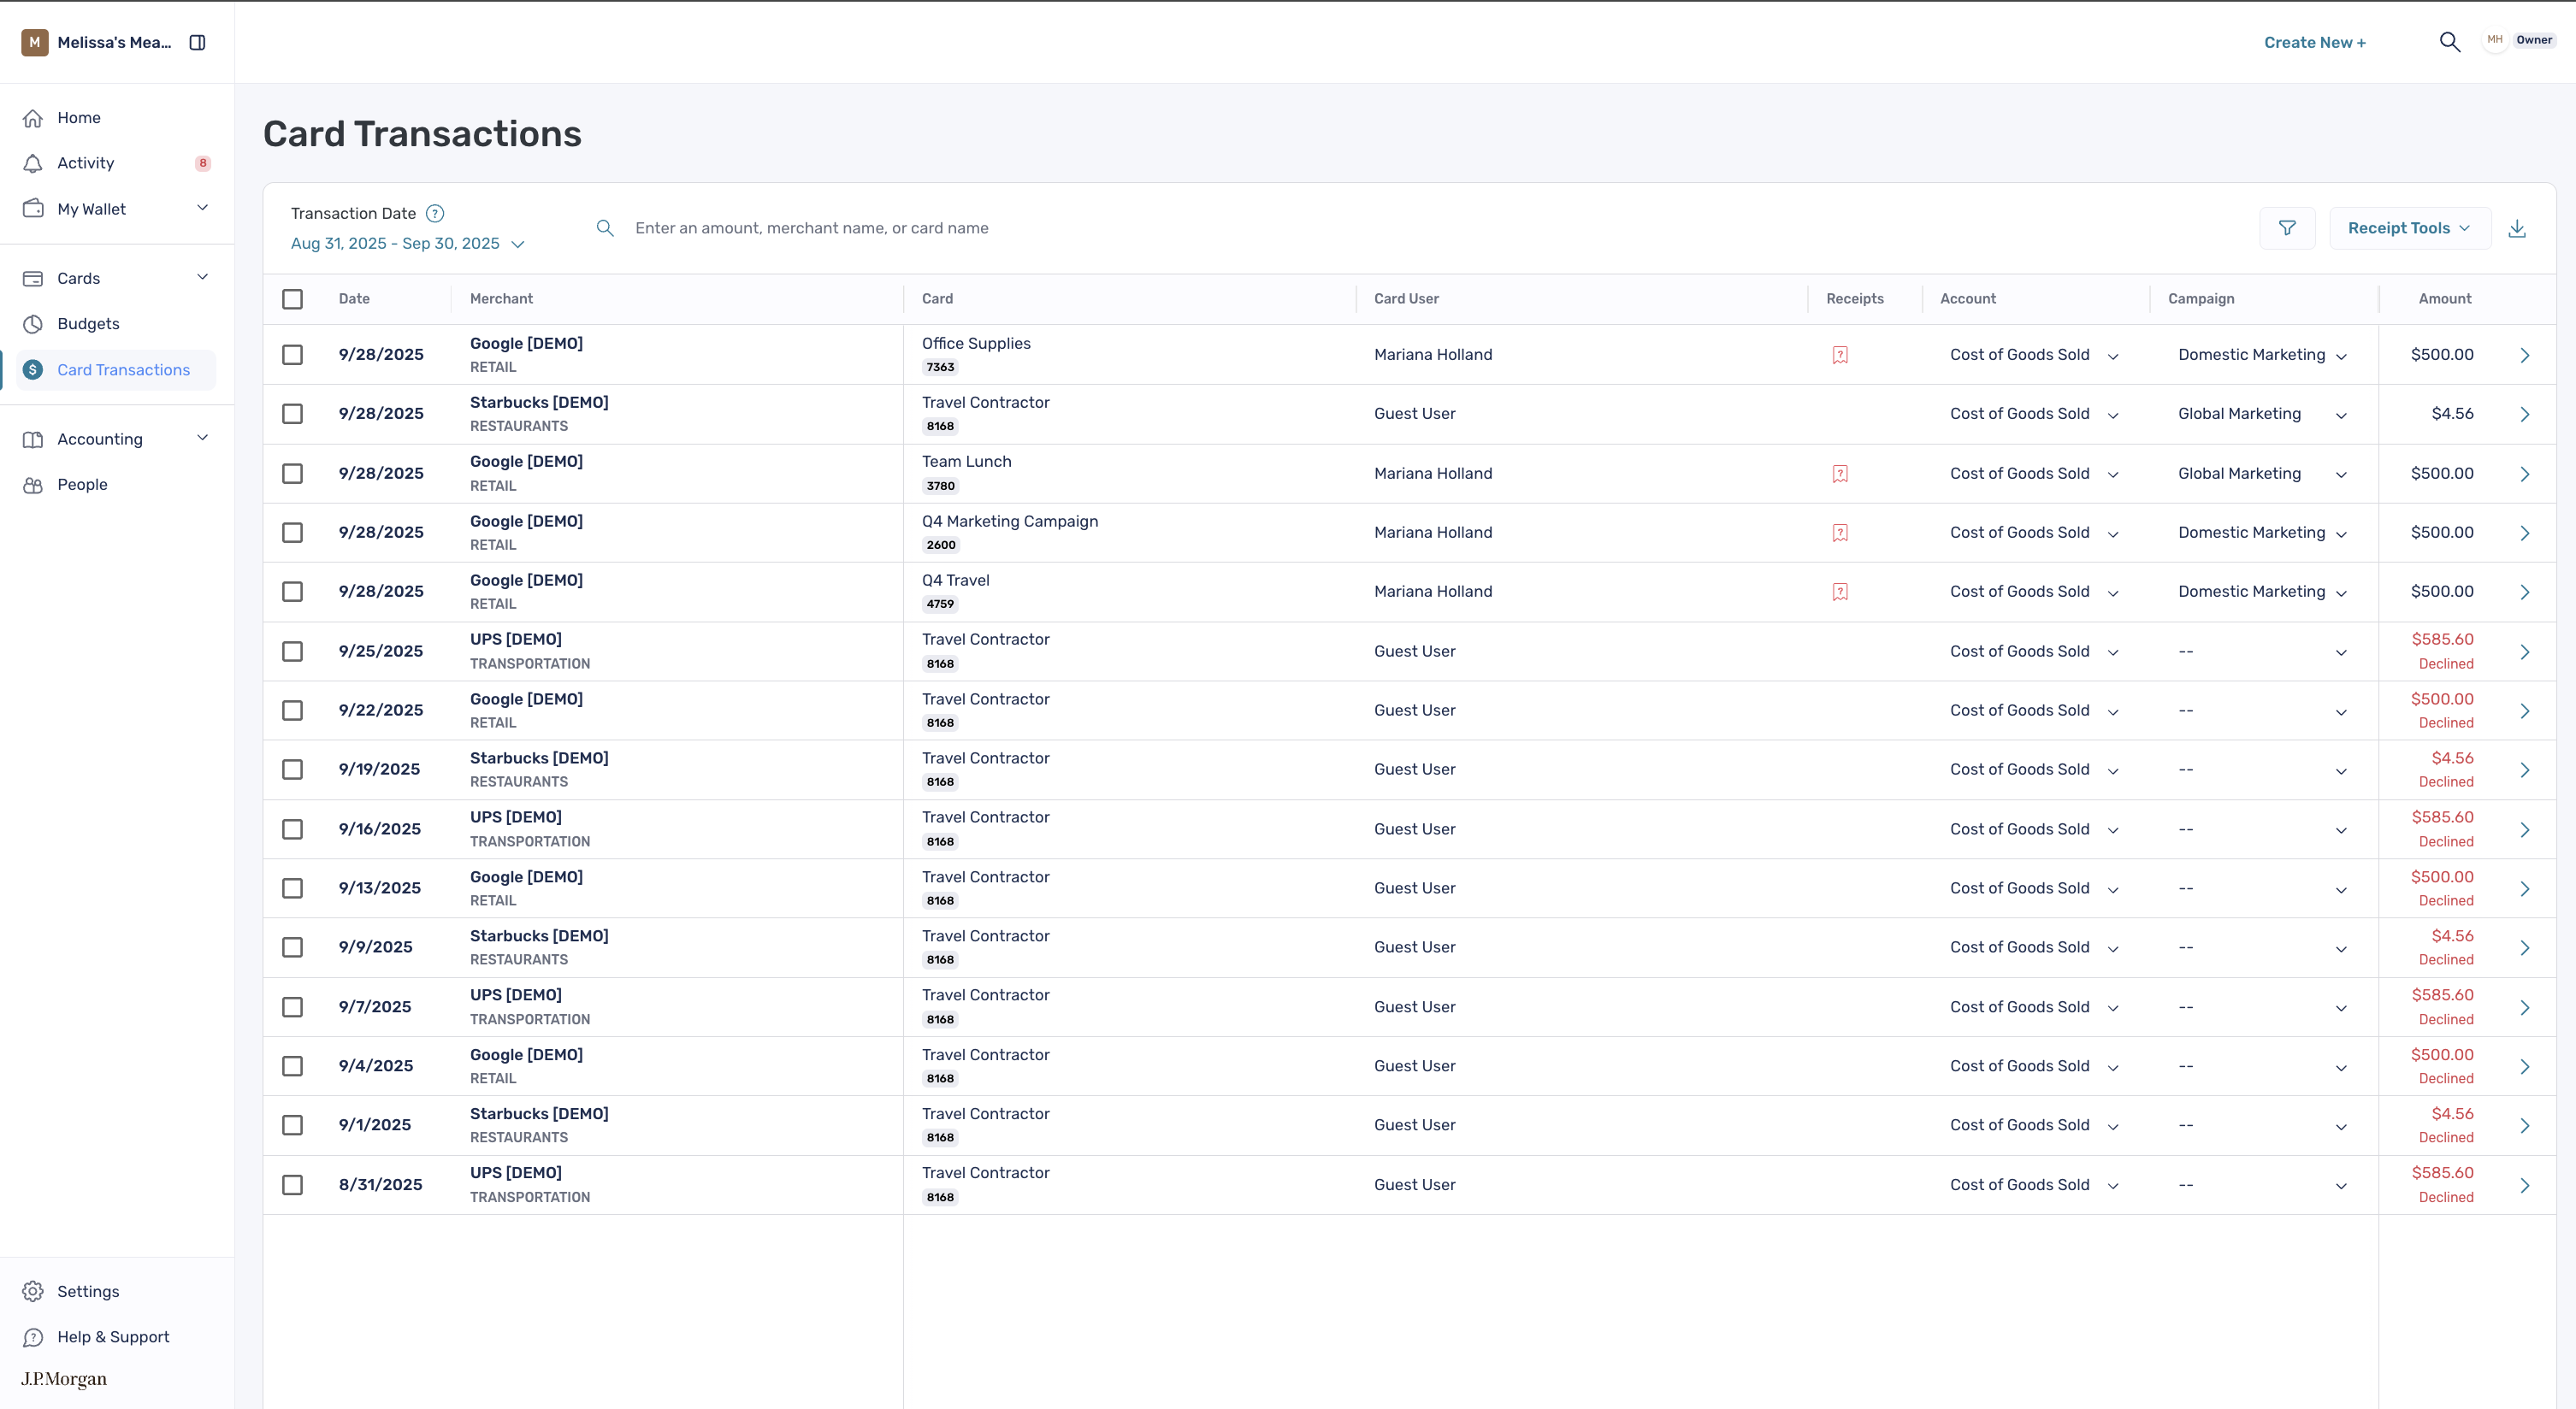Screen dimensions: 2576x1409
Task: Check the 9/25/2025 UPS transaction checkbox
Action: point(292,652)
